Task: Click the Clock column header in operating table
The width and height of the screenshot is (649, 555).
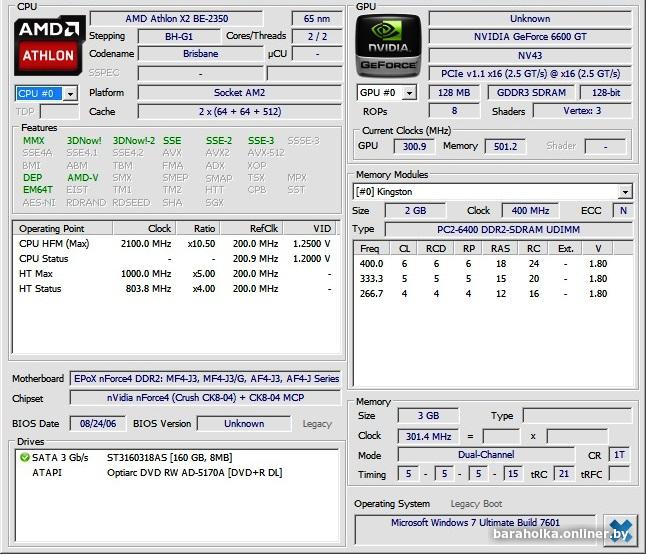Action: click(x=144, y=229)
